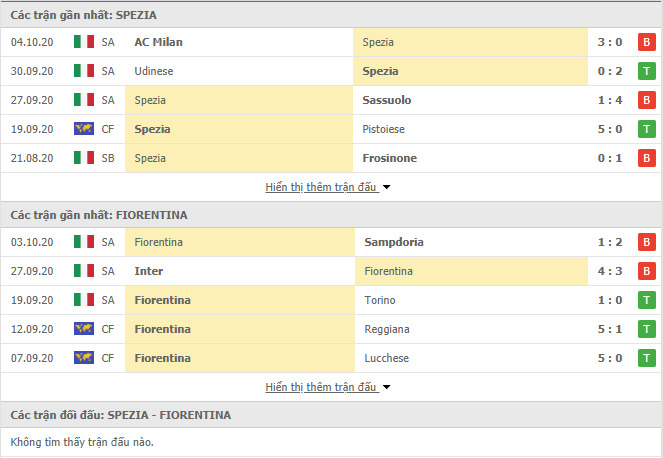Click world flag icon in Spezia vs Pistoiese row

[84, 129]
